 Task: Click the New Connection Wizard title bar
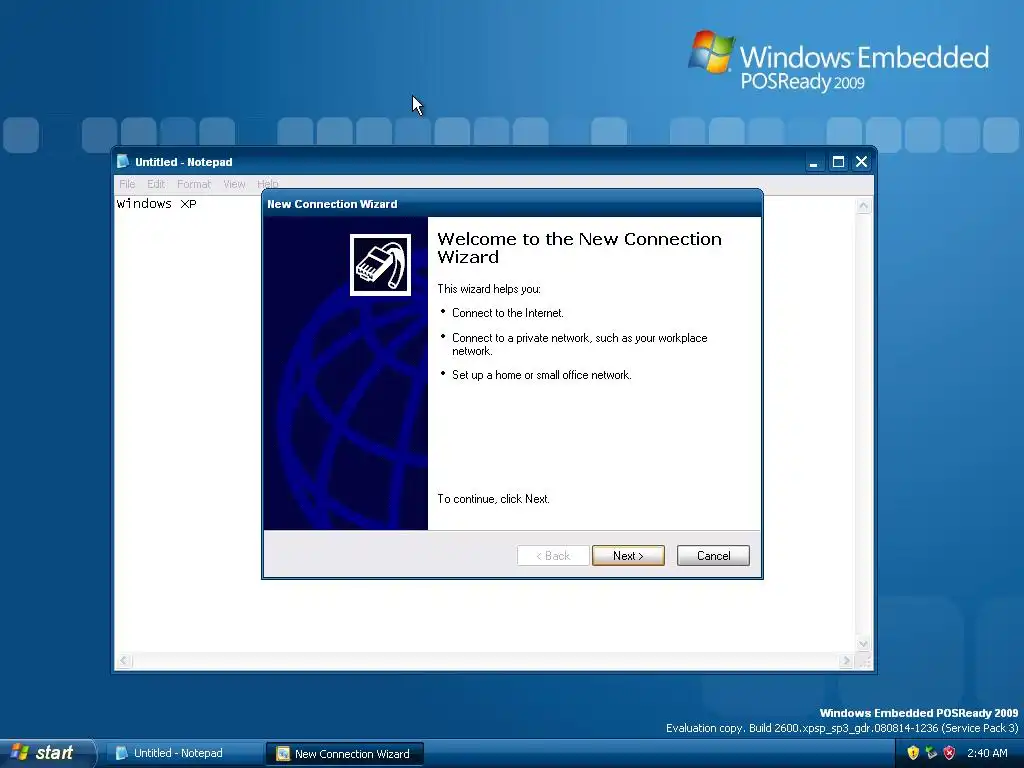[x=512, y=204]
